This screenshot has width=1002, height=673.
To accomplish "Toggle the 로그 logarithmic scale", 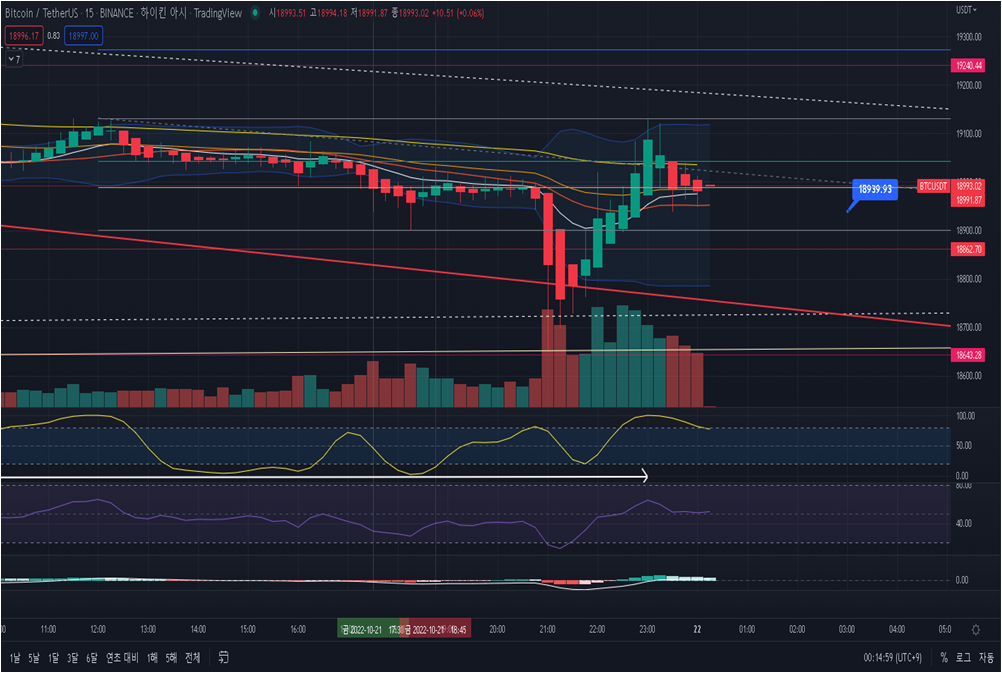I will tap(963, 657).
